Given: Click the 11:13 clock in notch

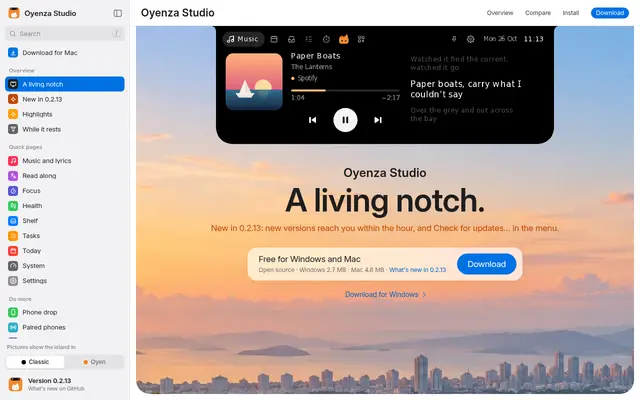Looking at the screenshot, I should (x=533, y=39).
